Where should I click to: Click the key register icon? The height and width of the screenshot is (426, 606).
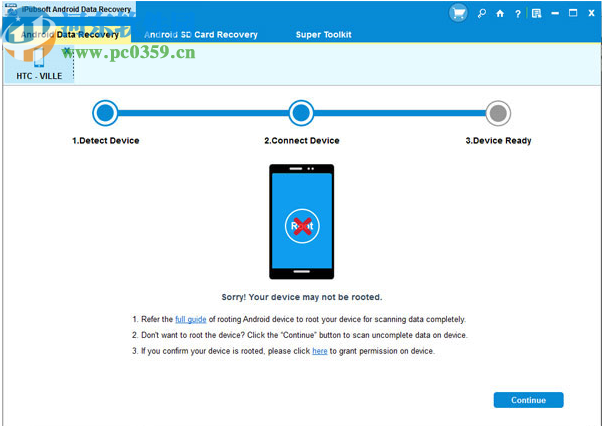[482, 14]
